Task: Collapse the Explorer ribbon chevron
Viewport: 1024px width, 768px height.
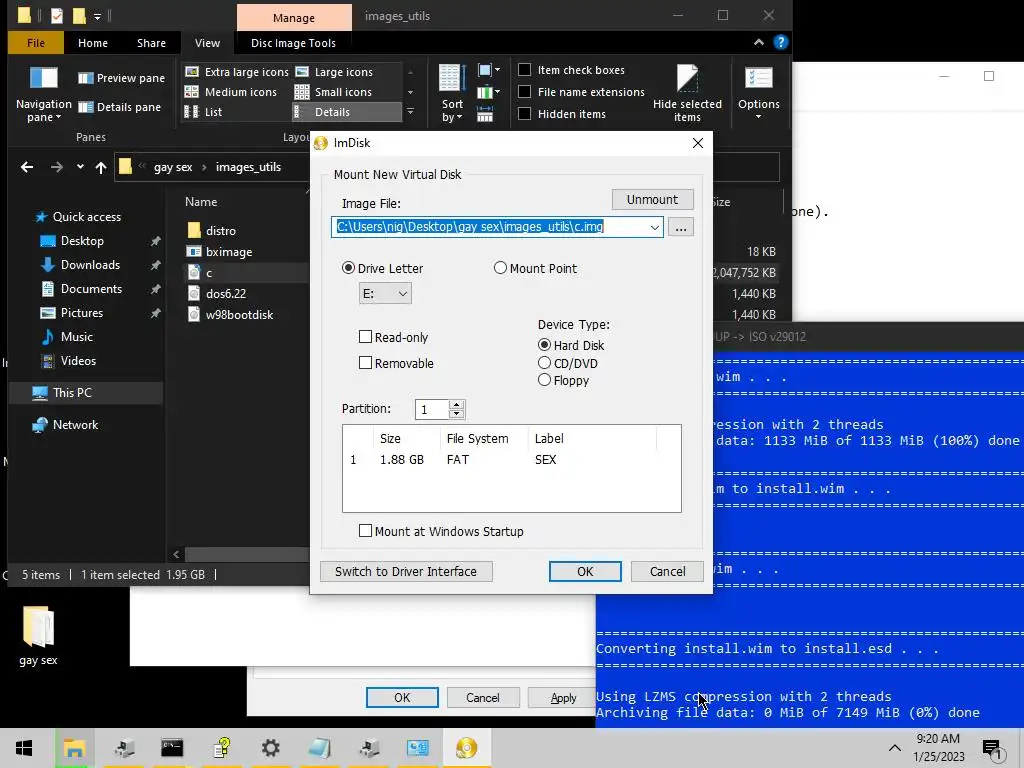Action: pyautogui.click(x=758, y=42)
